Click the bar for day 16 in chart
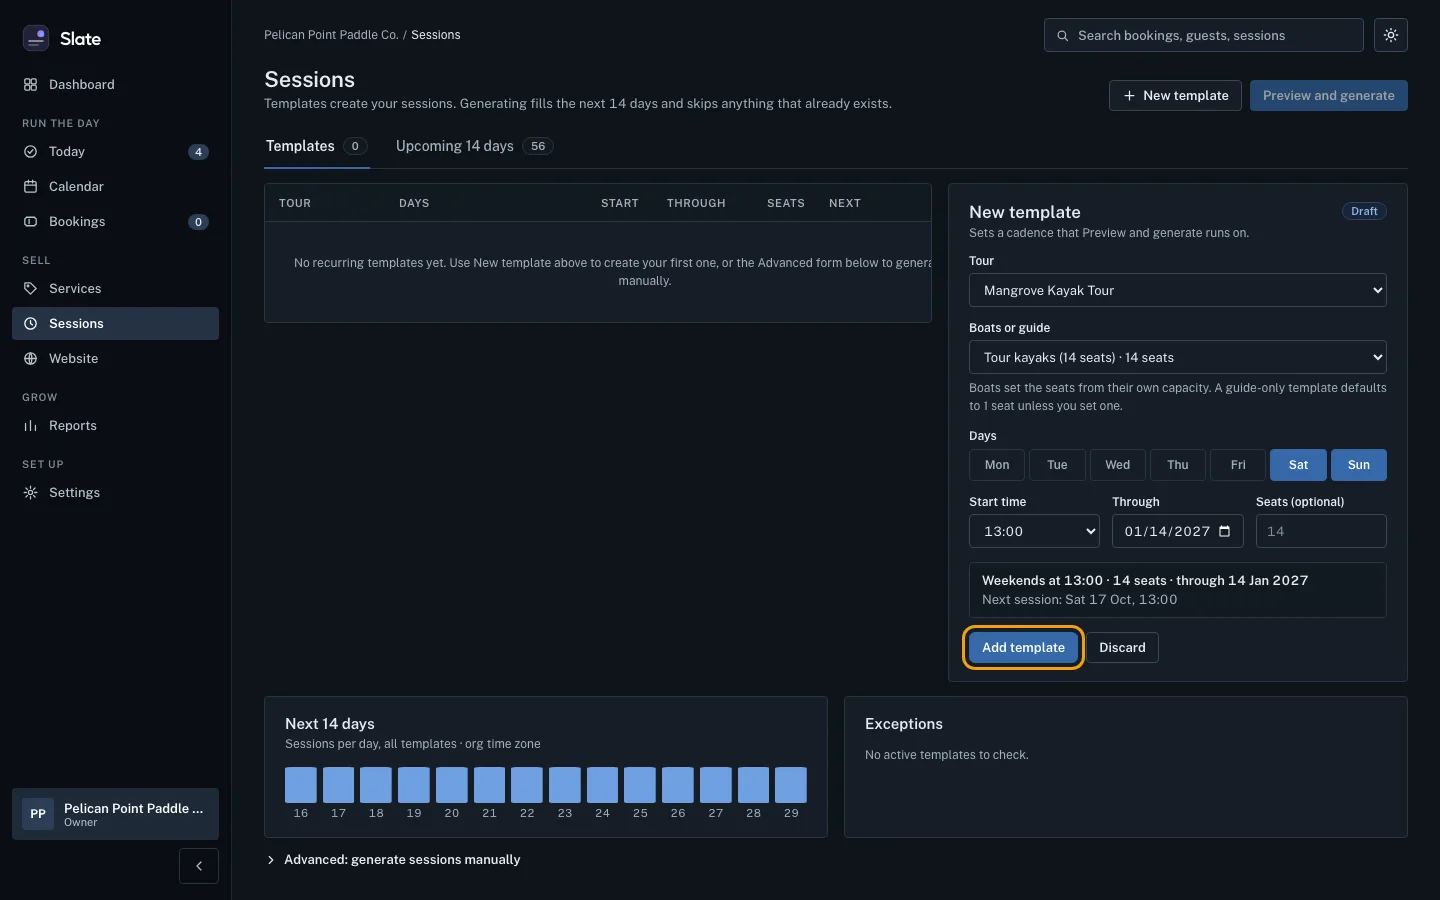This screenshot has height=900, width=1440. (301, 785)
